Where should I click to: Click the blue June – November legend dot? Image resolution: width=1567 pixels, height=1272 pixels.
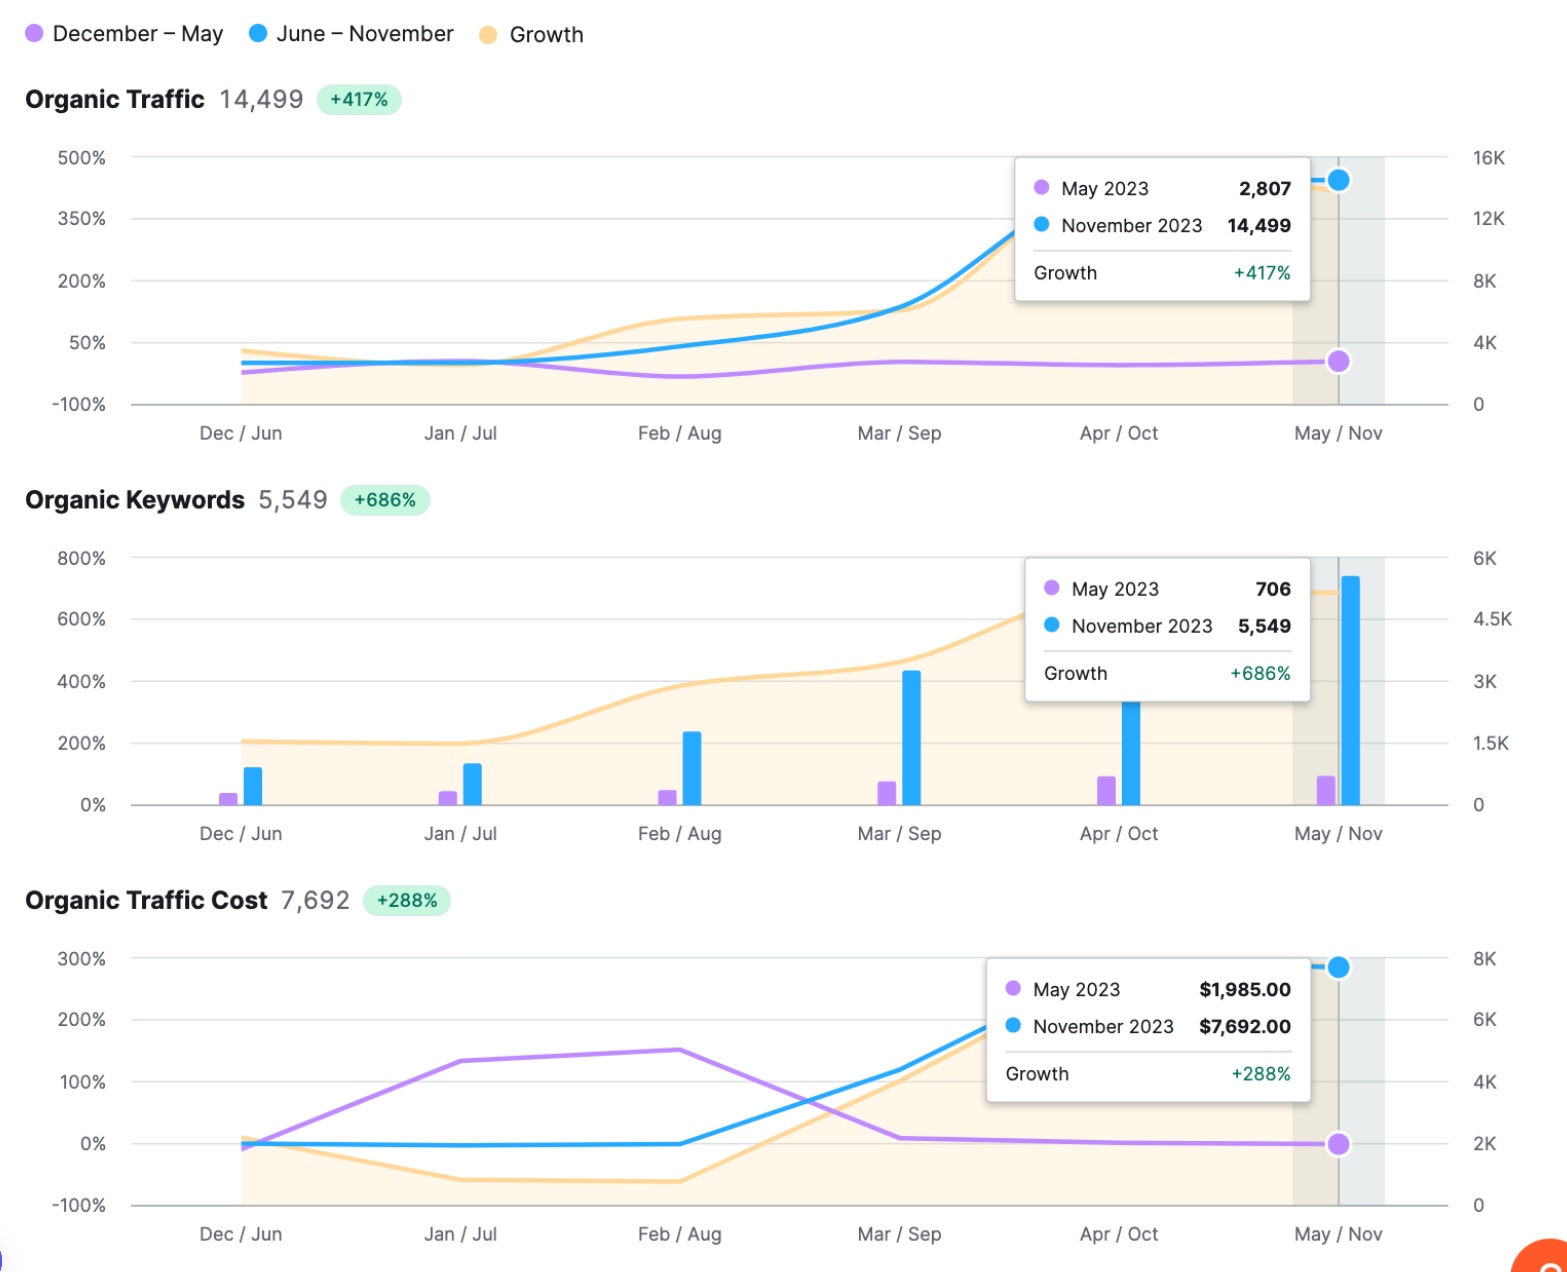coord(258,33)
